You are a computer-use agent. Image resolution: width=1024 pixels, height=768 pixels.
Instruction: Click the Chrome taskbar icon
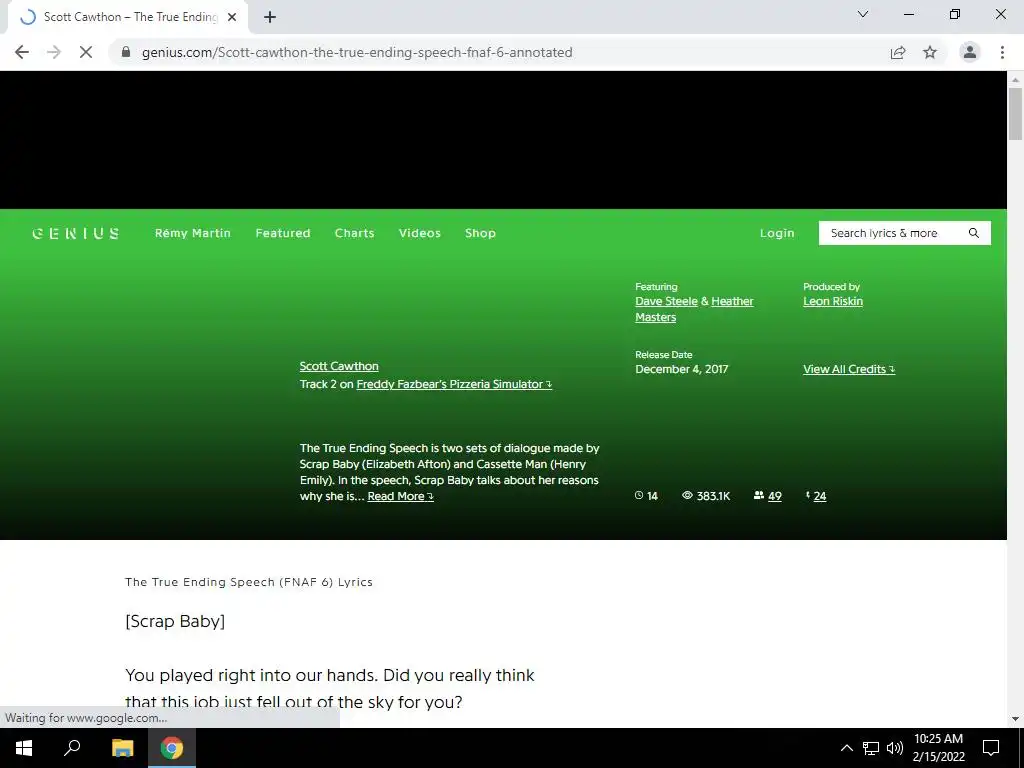[172, 748]
